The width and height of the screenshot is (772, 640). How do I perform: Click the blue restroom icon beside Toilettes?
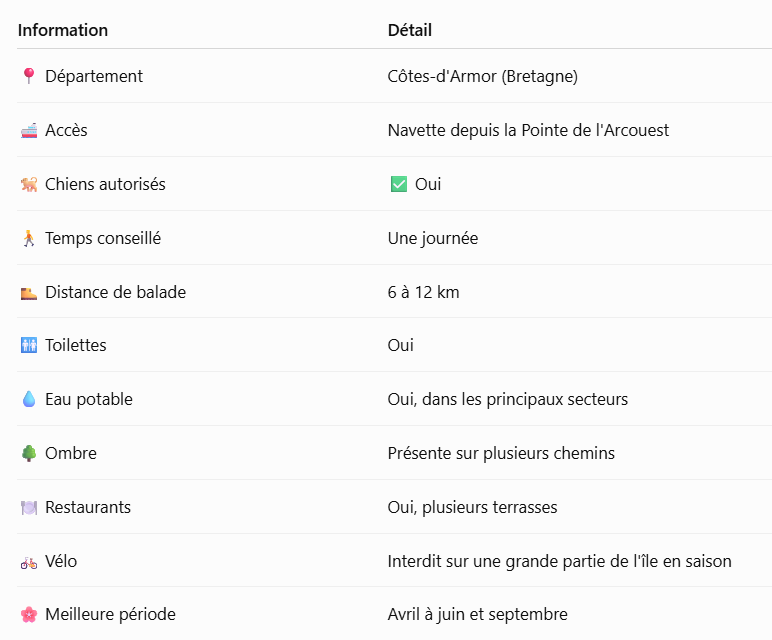[x=29, y=345]
